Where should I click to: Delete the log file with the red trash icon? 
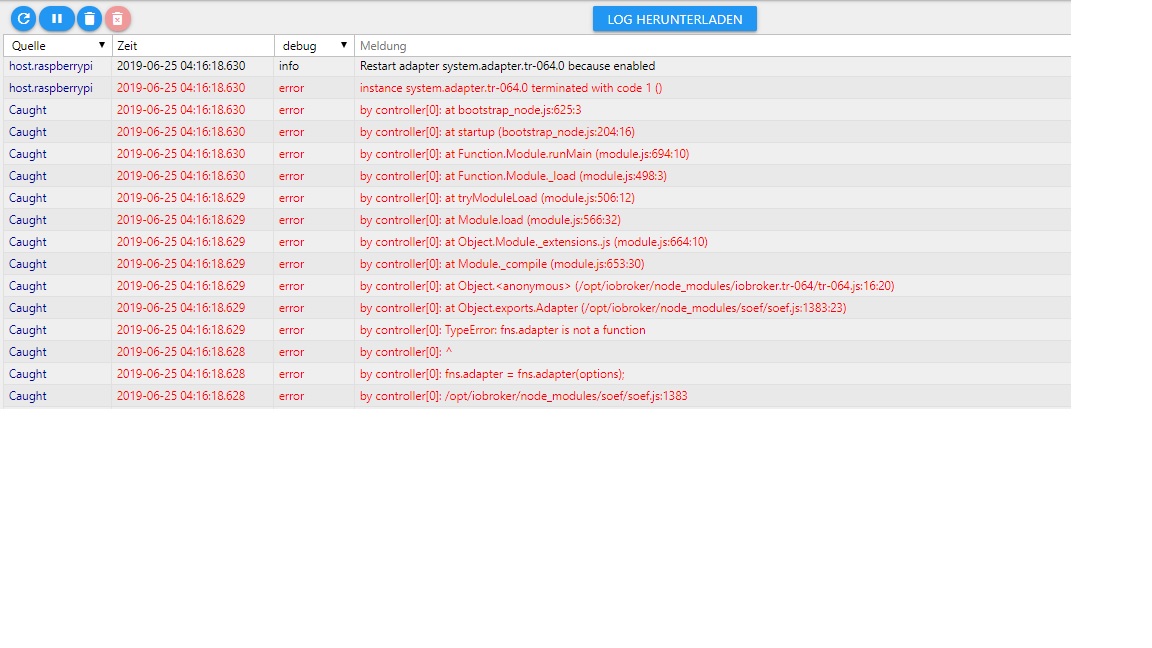tap(118, 18)
